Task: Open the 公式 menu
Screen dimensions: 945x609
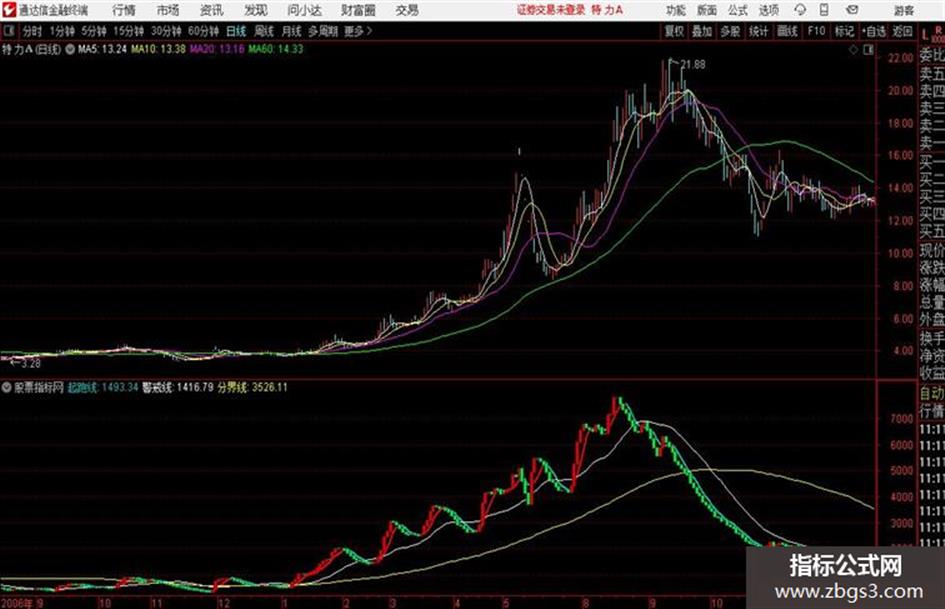Action: (x=738, y=10)
